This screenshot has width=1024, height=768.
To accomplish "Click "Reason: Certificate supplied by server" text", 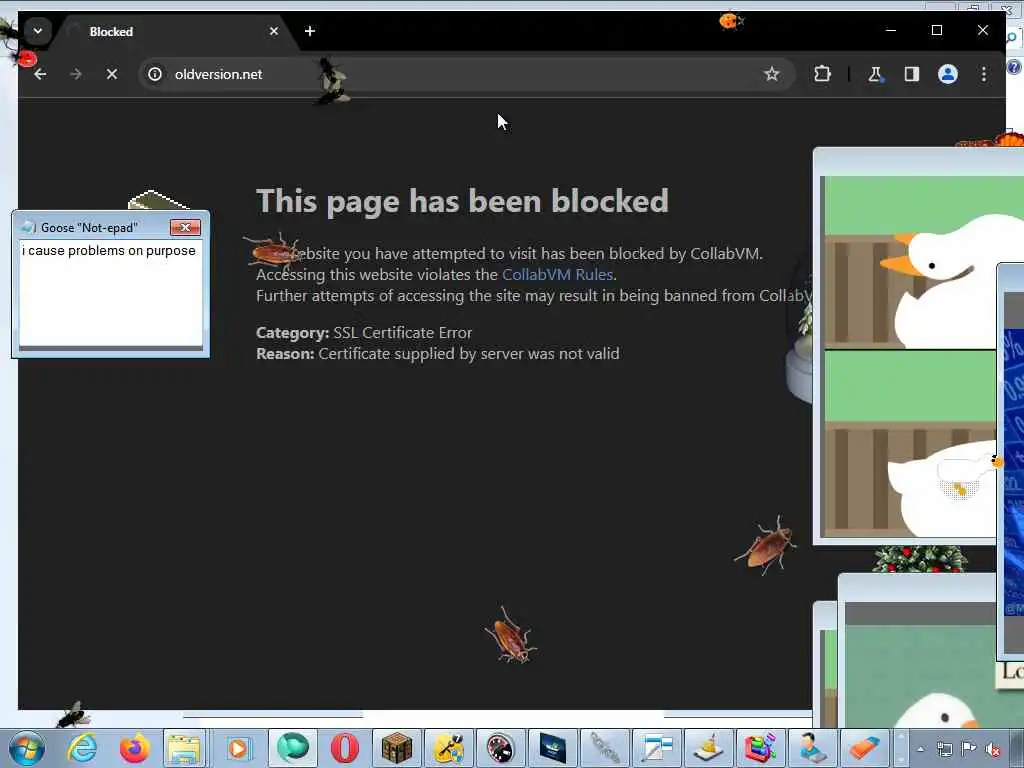I will (x=438, y=354).
